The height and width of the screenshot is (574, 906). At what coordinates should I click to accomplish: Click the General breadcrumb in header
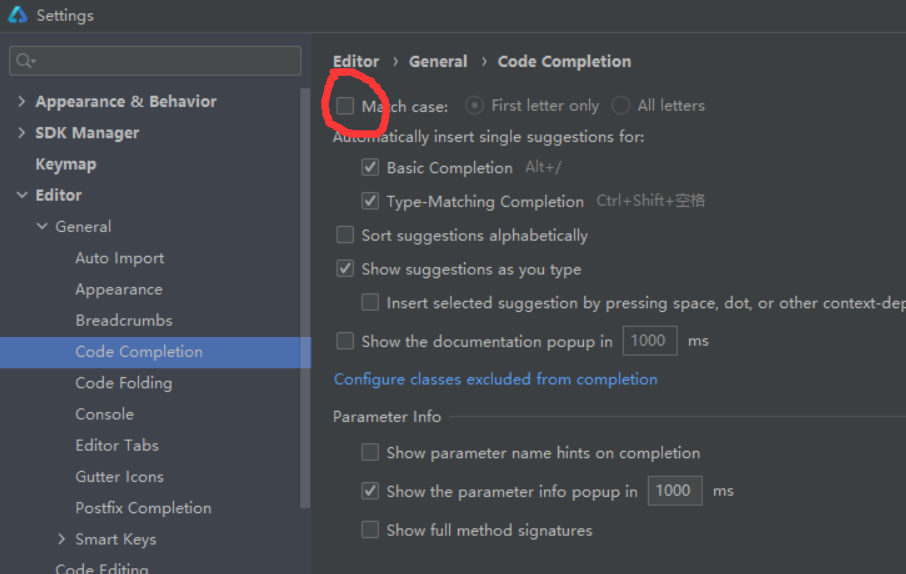[x=438, y=61]
